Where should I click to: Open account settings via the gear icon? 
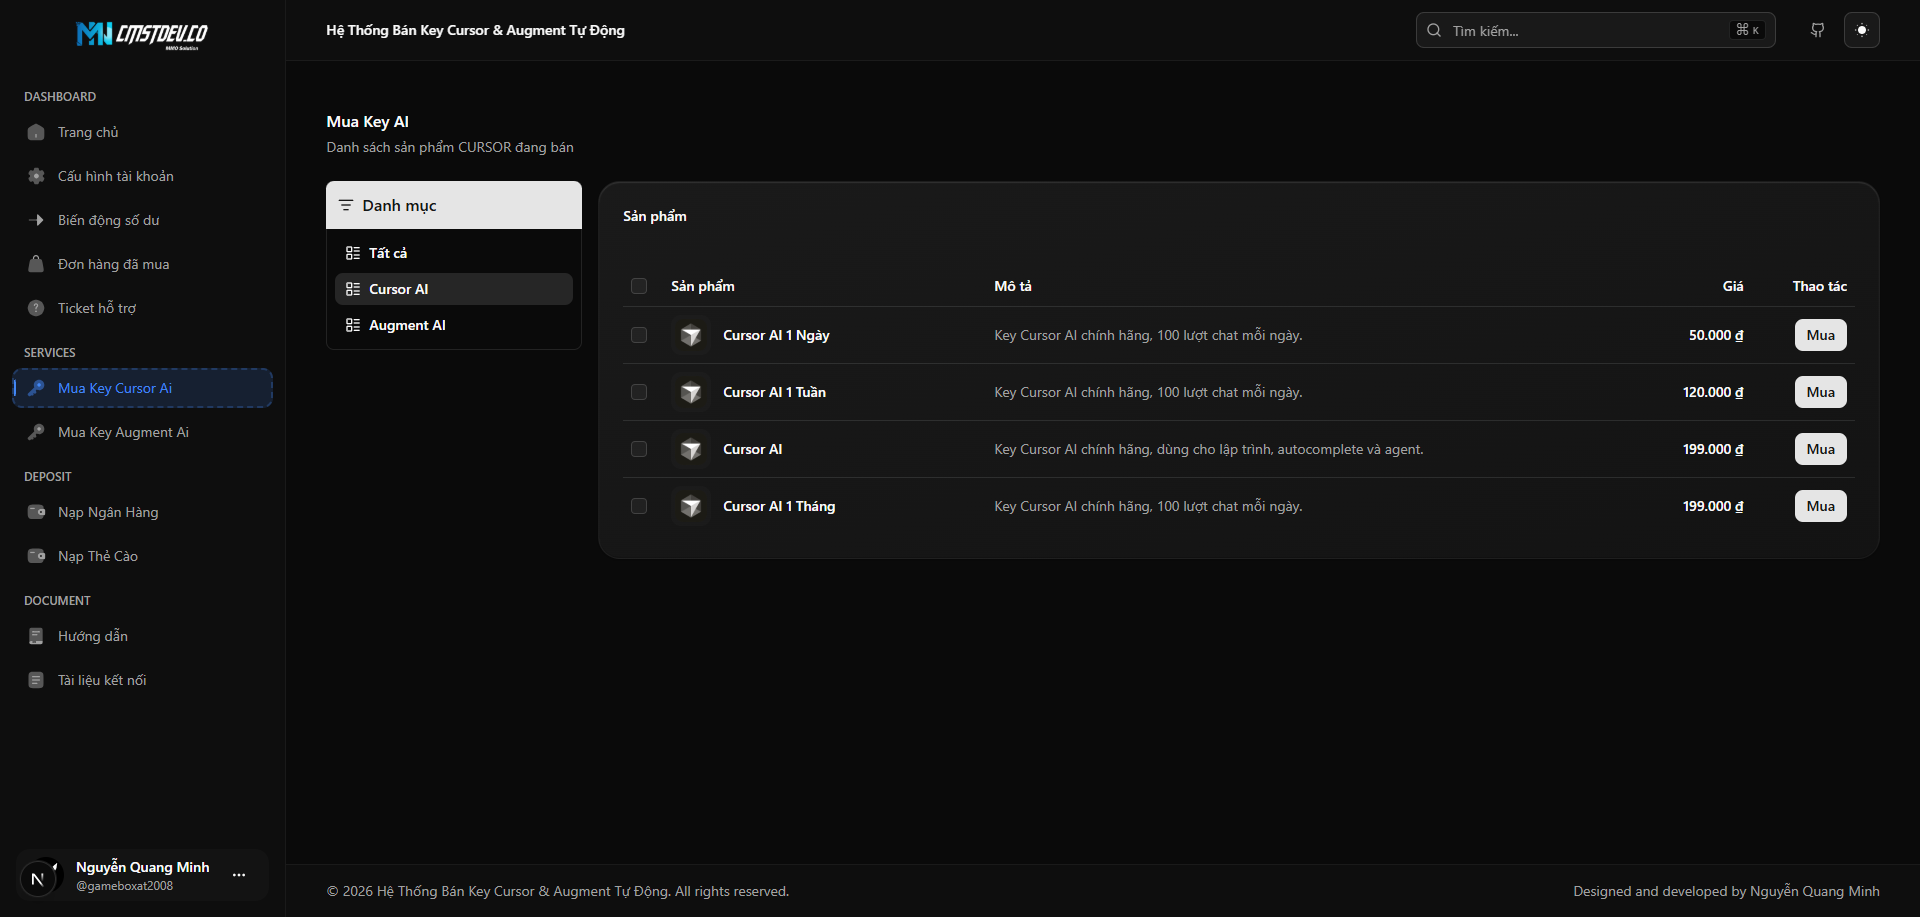pos(36,175)
